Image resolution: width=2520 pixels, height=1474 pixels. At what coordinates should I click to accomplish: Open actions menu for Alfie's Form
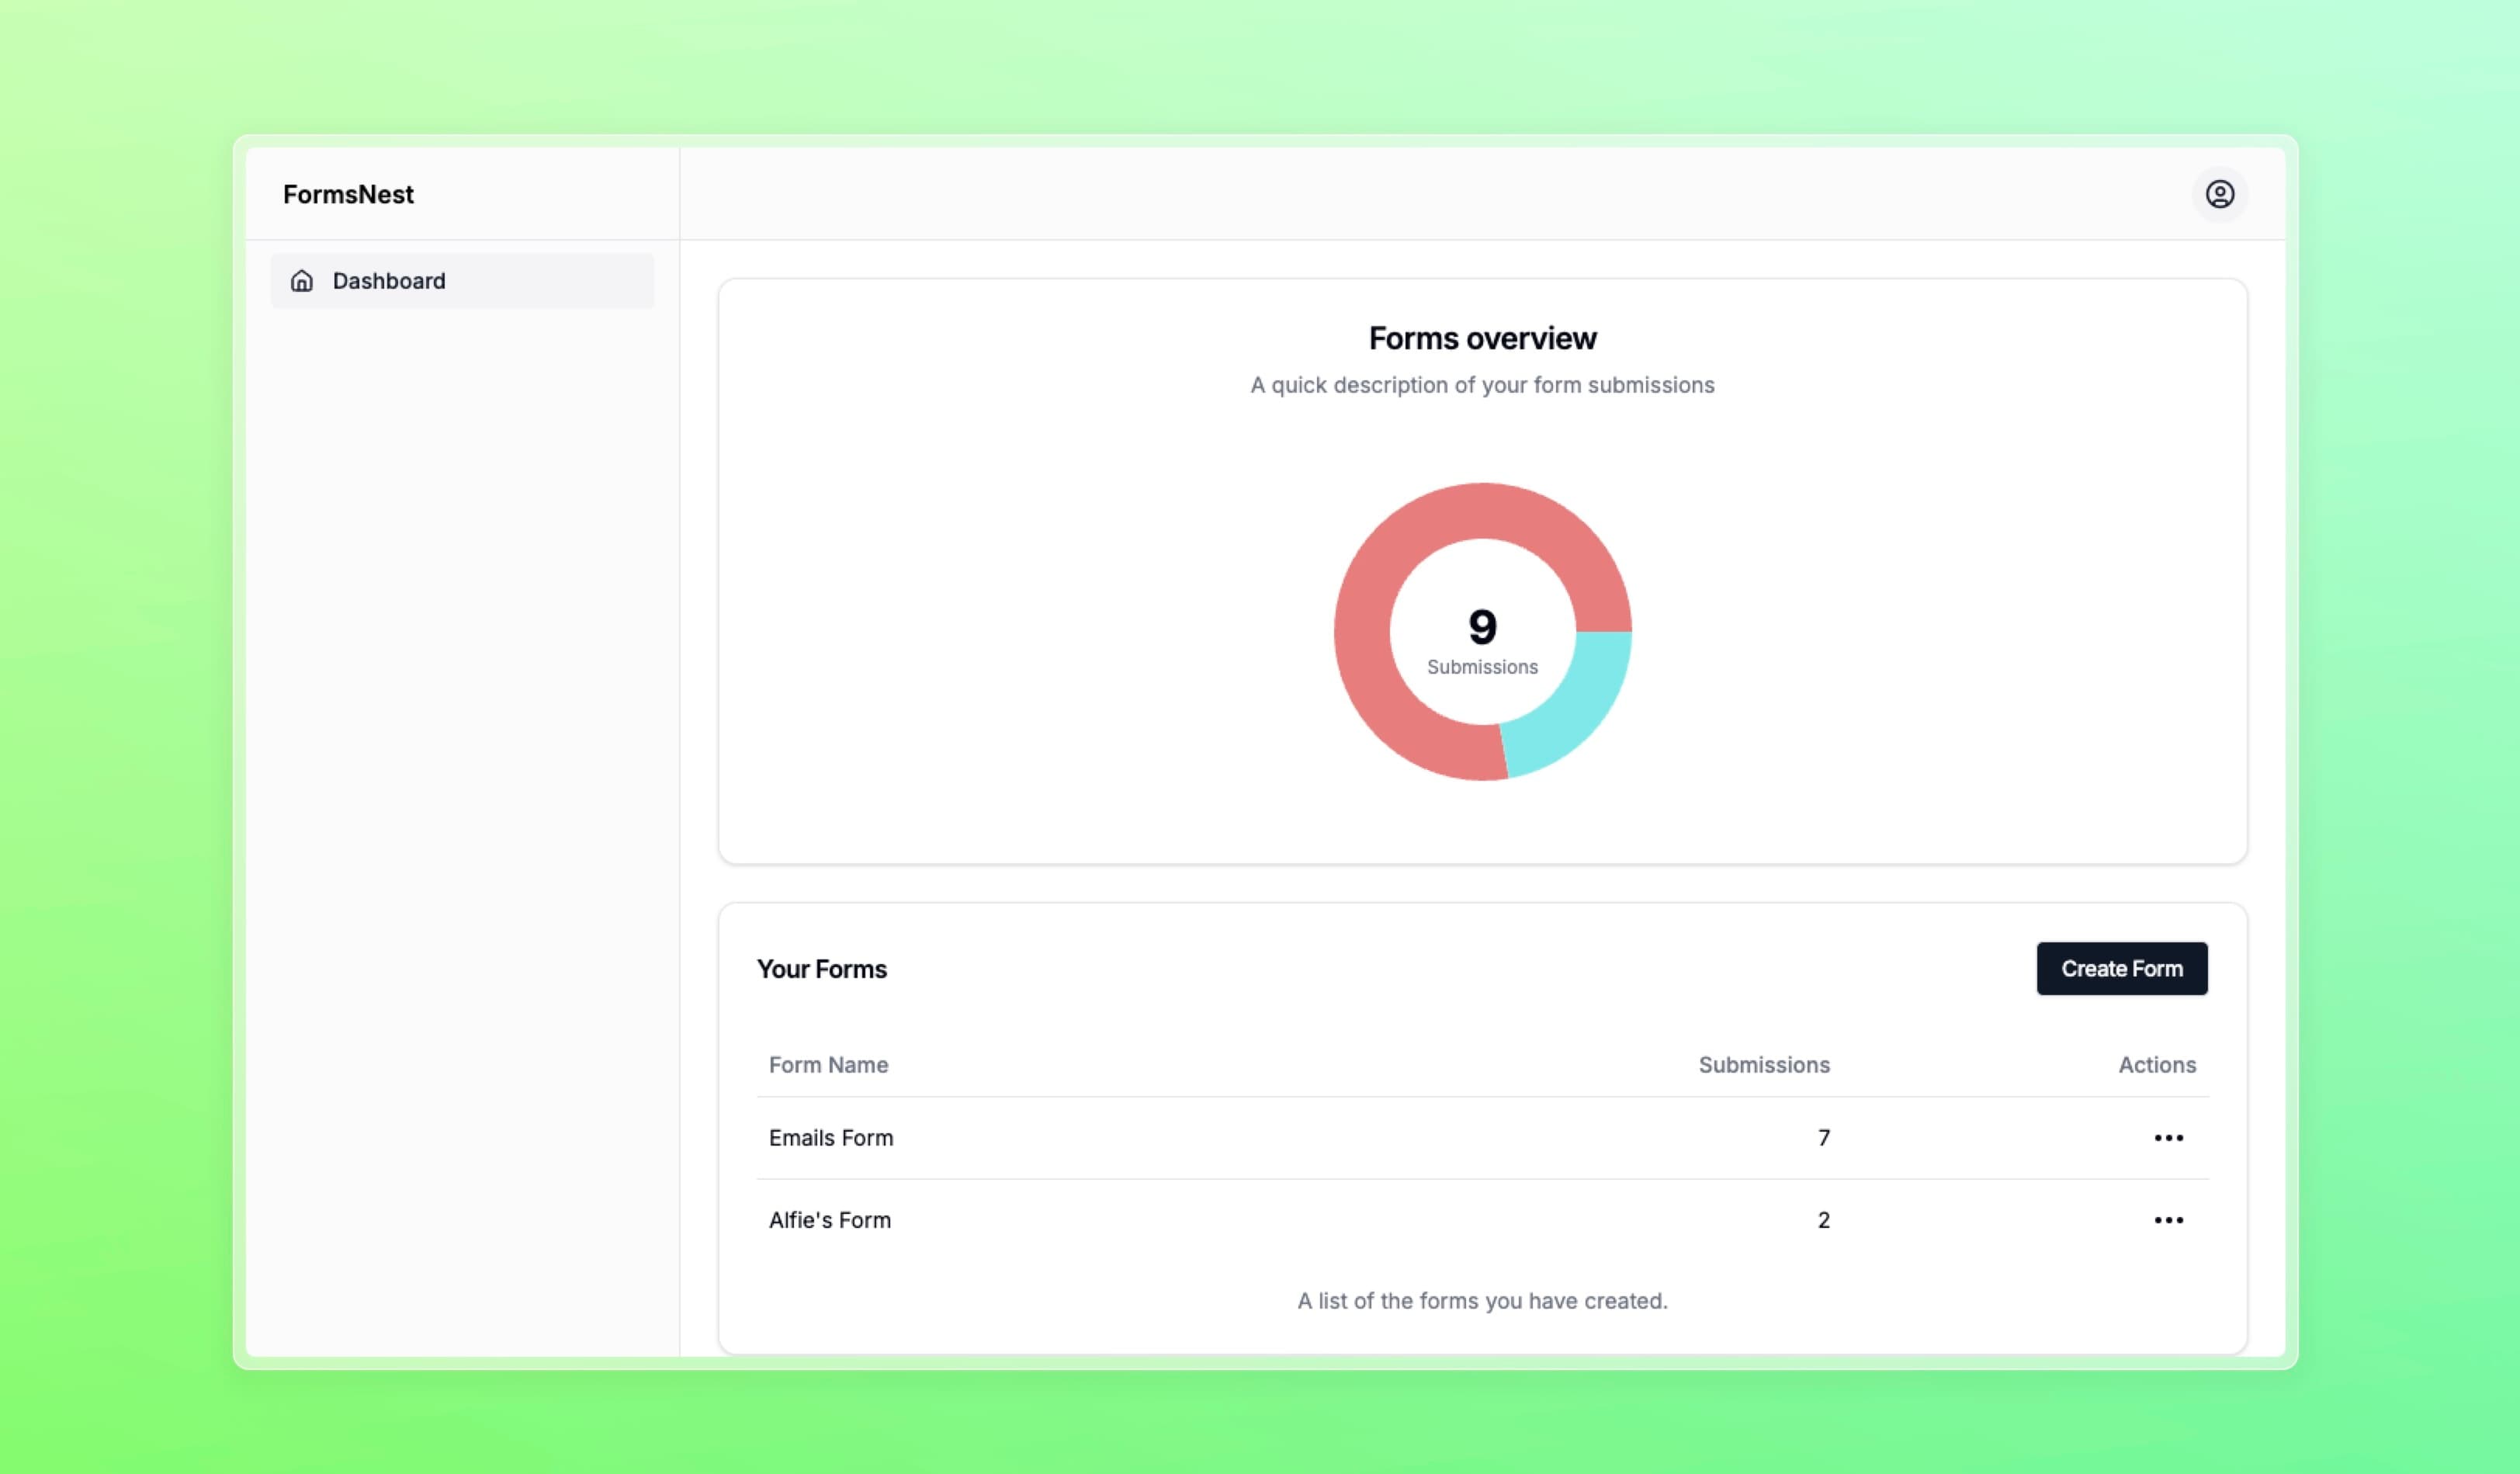(2168, 1220)
